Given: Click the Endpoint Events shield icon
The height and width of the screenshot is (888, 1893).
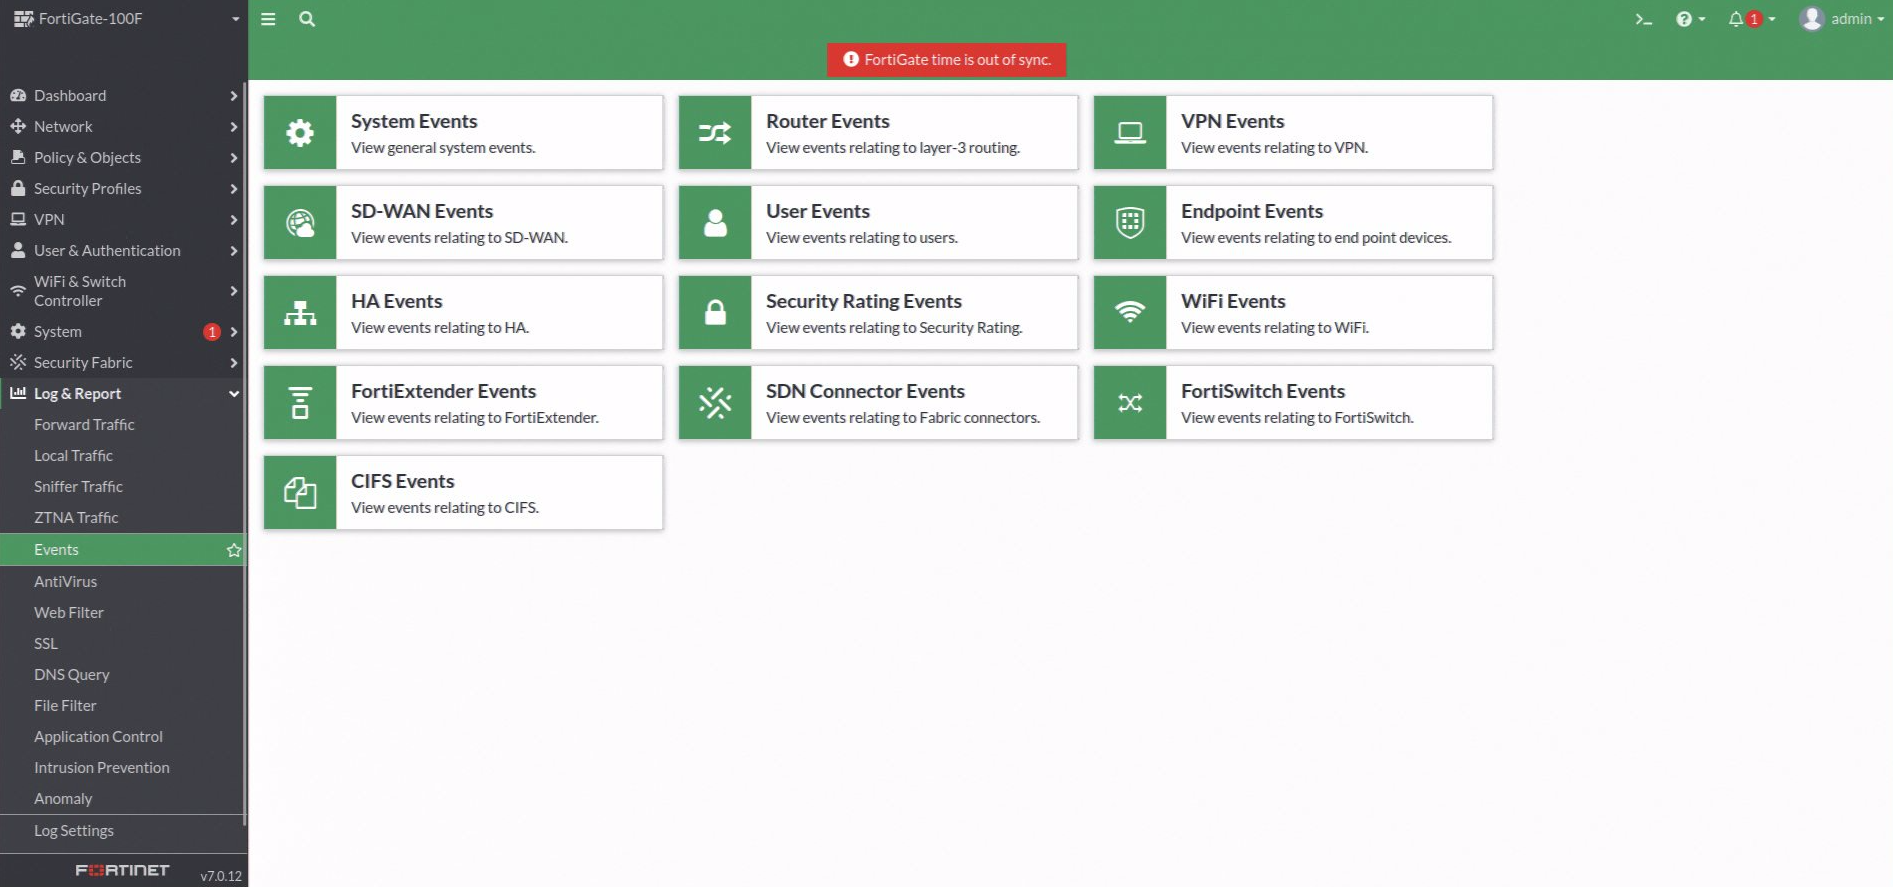Looking at the screenshot, I should [1130, 223].
